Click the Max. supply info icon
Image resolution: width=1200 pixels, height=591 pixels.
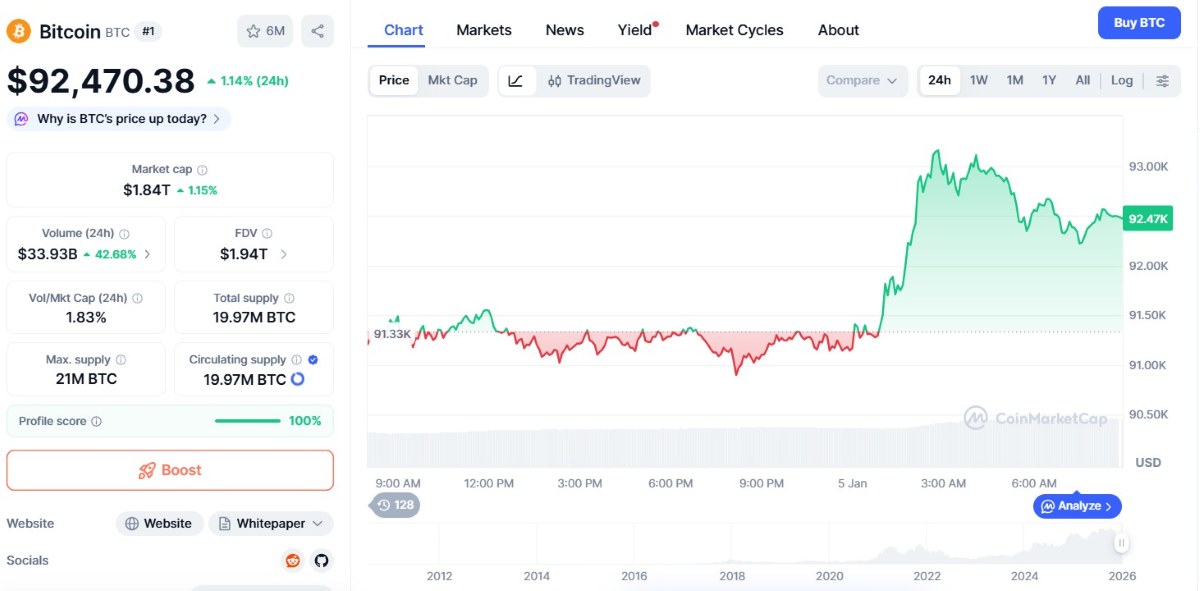(x=121, y=360)
